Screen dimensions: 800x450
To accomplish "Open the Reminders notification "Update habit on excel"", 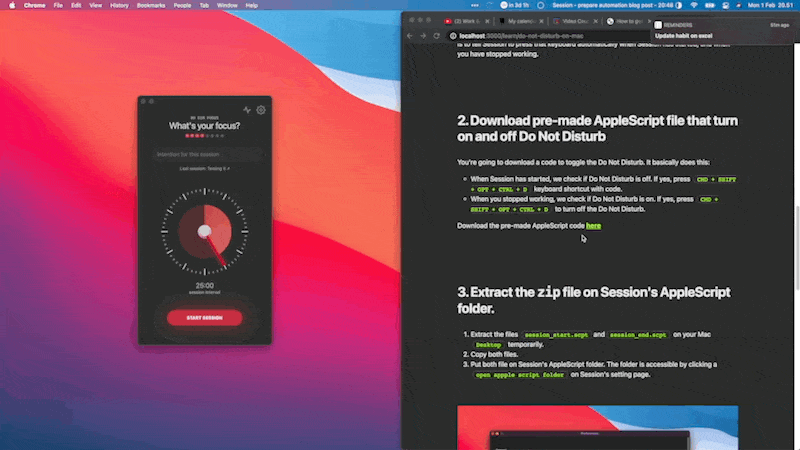I will click(x=723, y=31).
